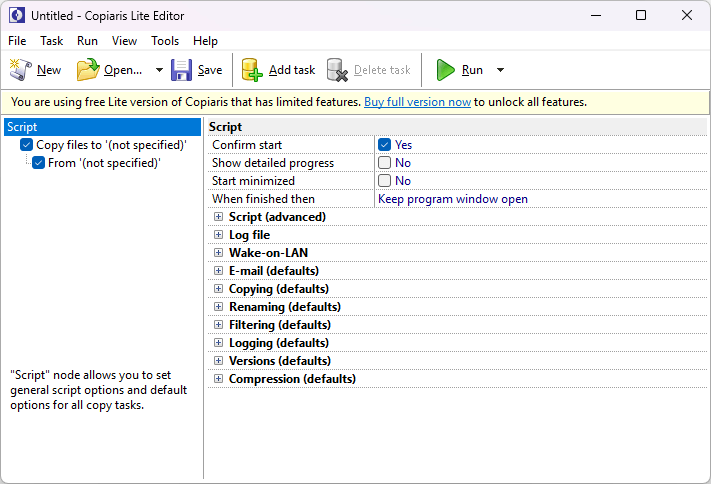Viewport: 711px width, 484px height.
Task: Enable the Start minimized checkbox
Action: (x=385, y=181)
